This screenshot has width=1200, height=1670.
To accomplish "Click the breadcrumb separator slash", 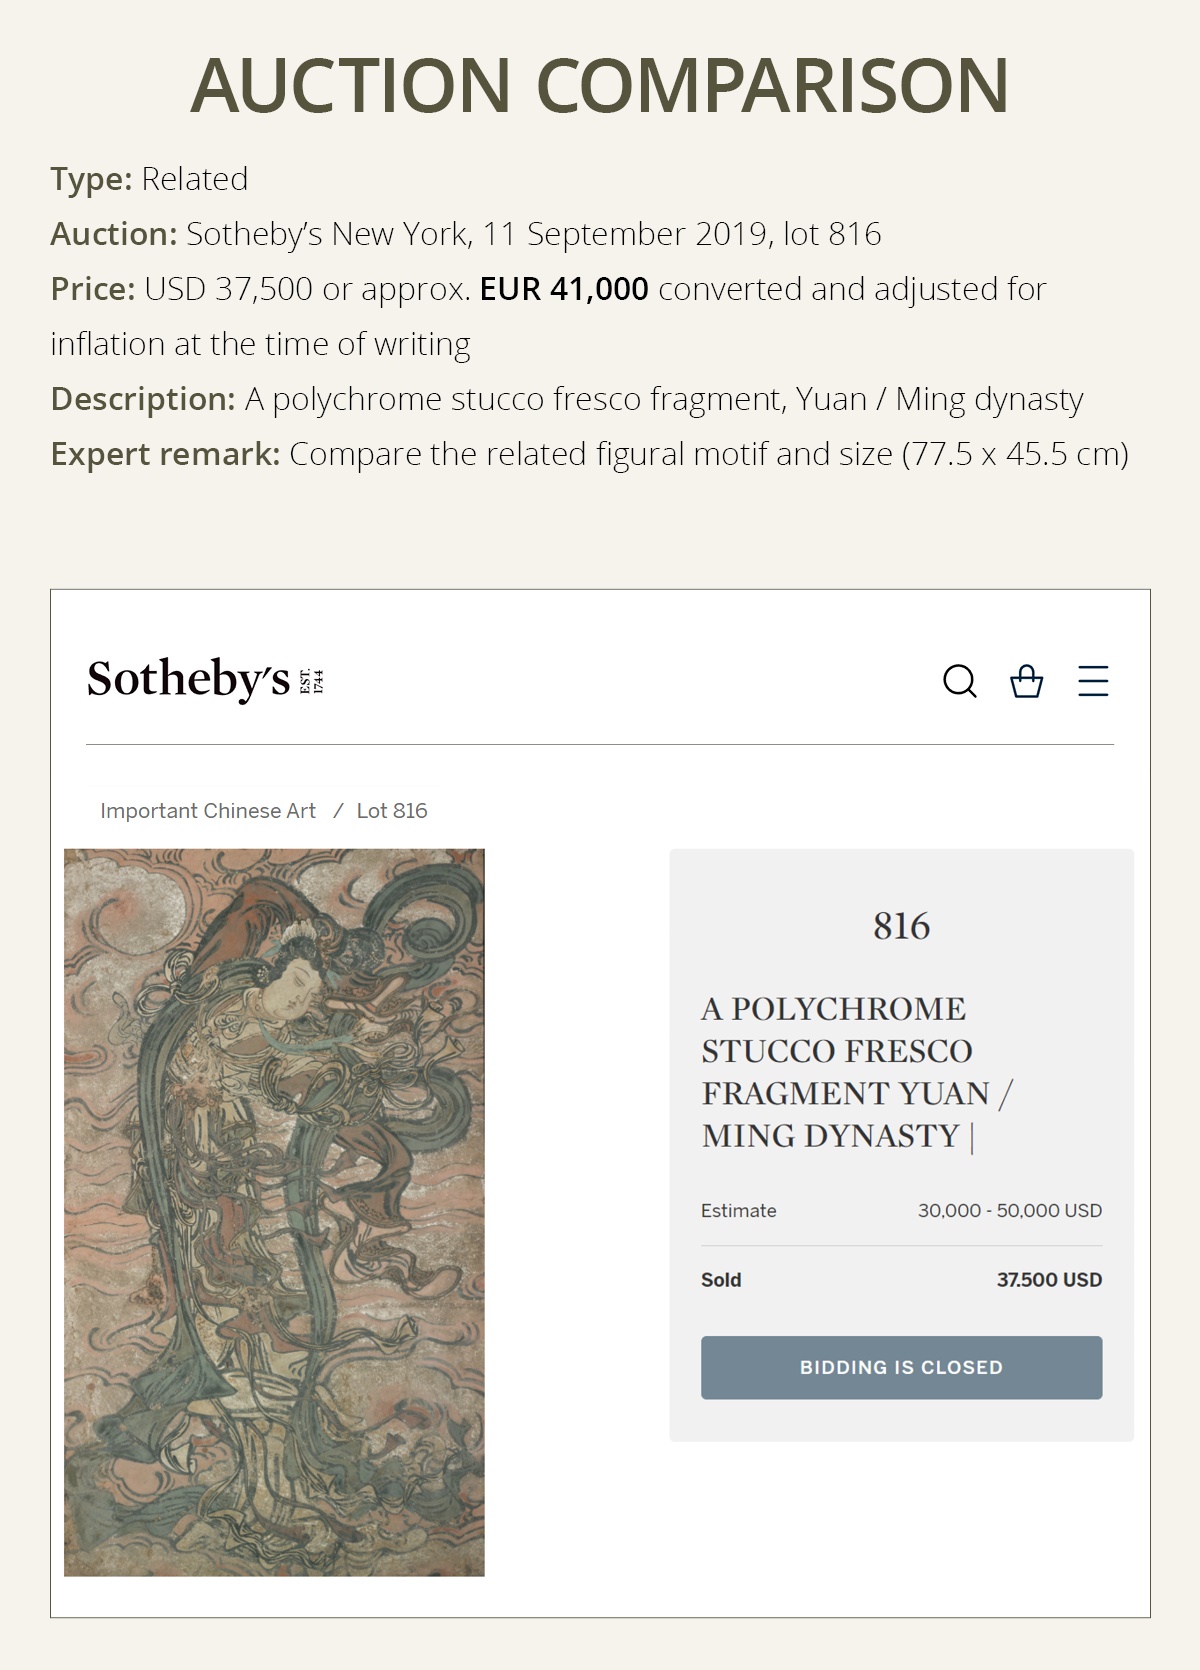I will pyautogui.click(x=340, y=811).
